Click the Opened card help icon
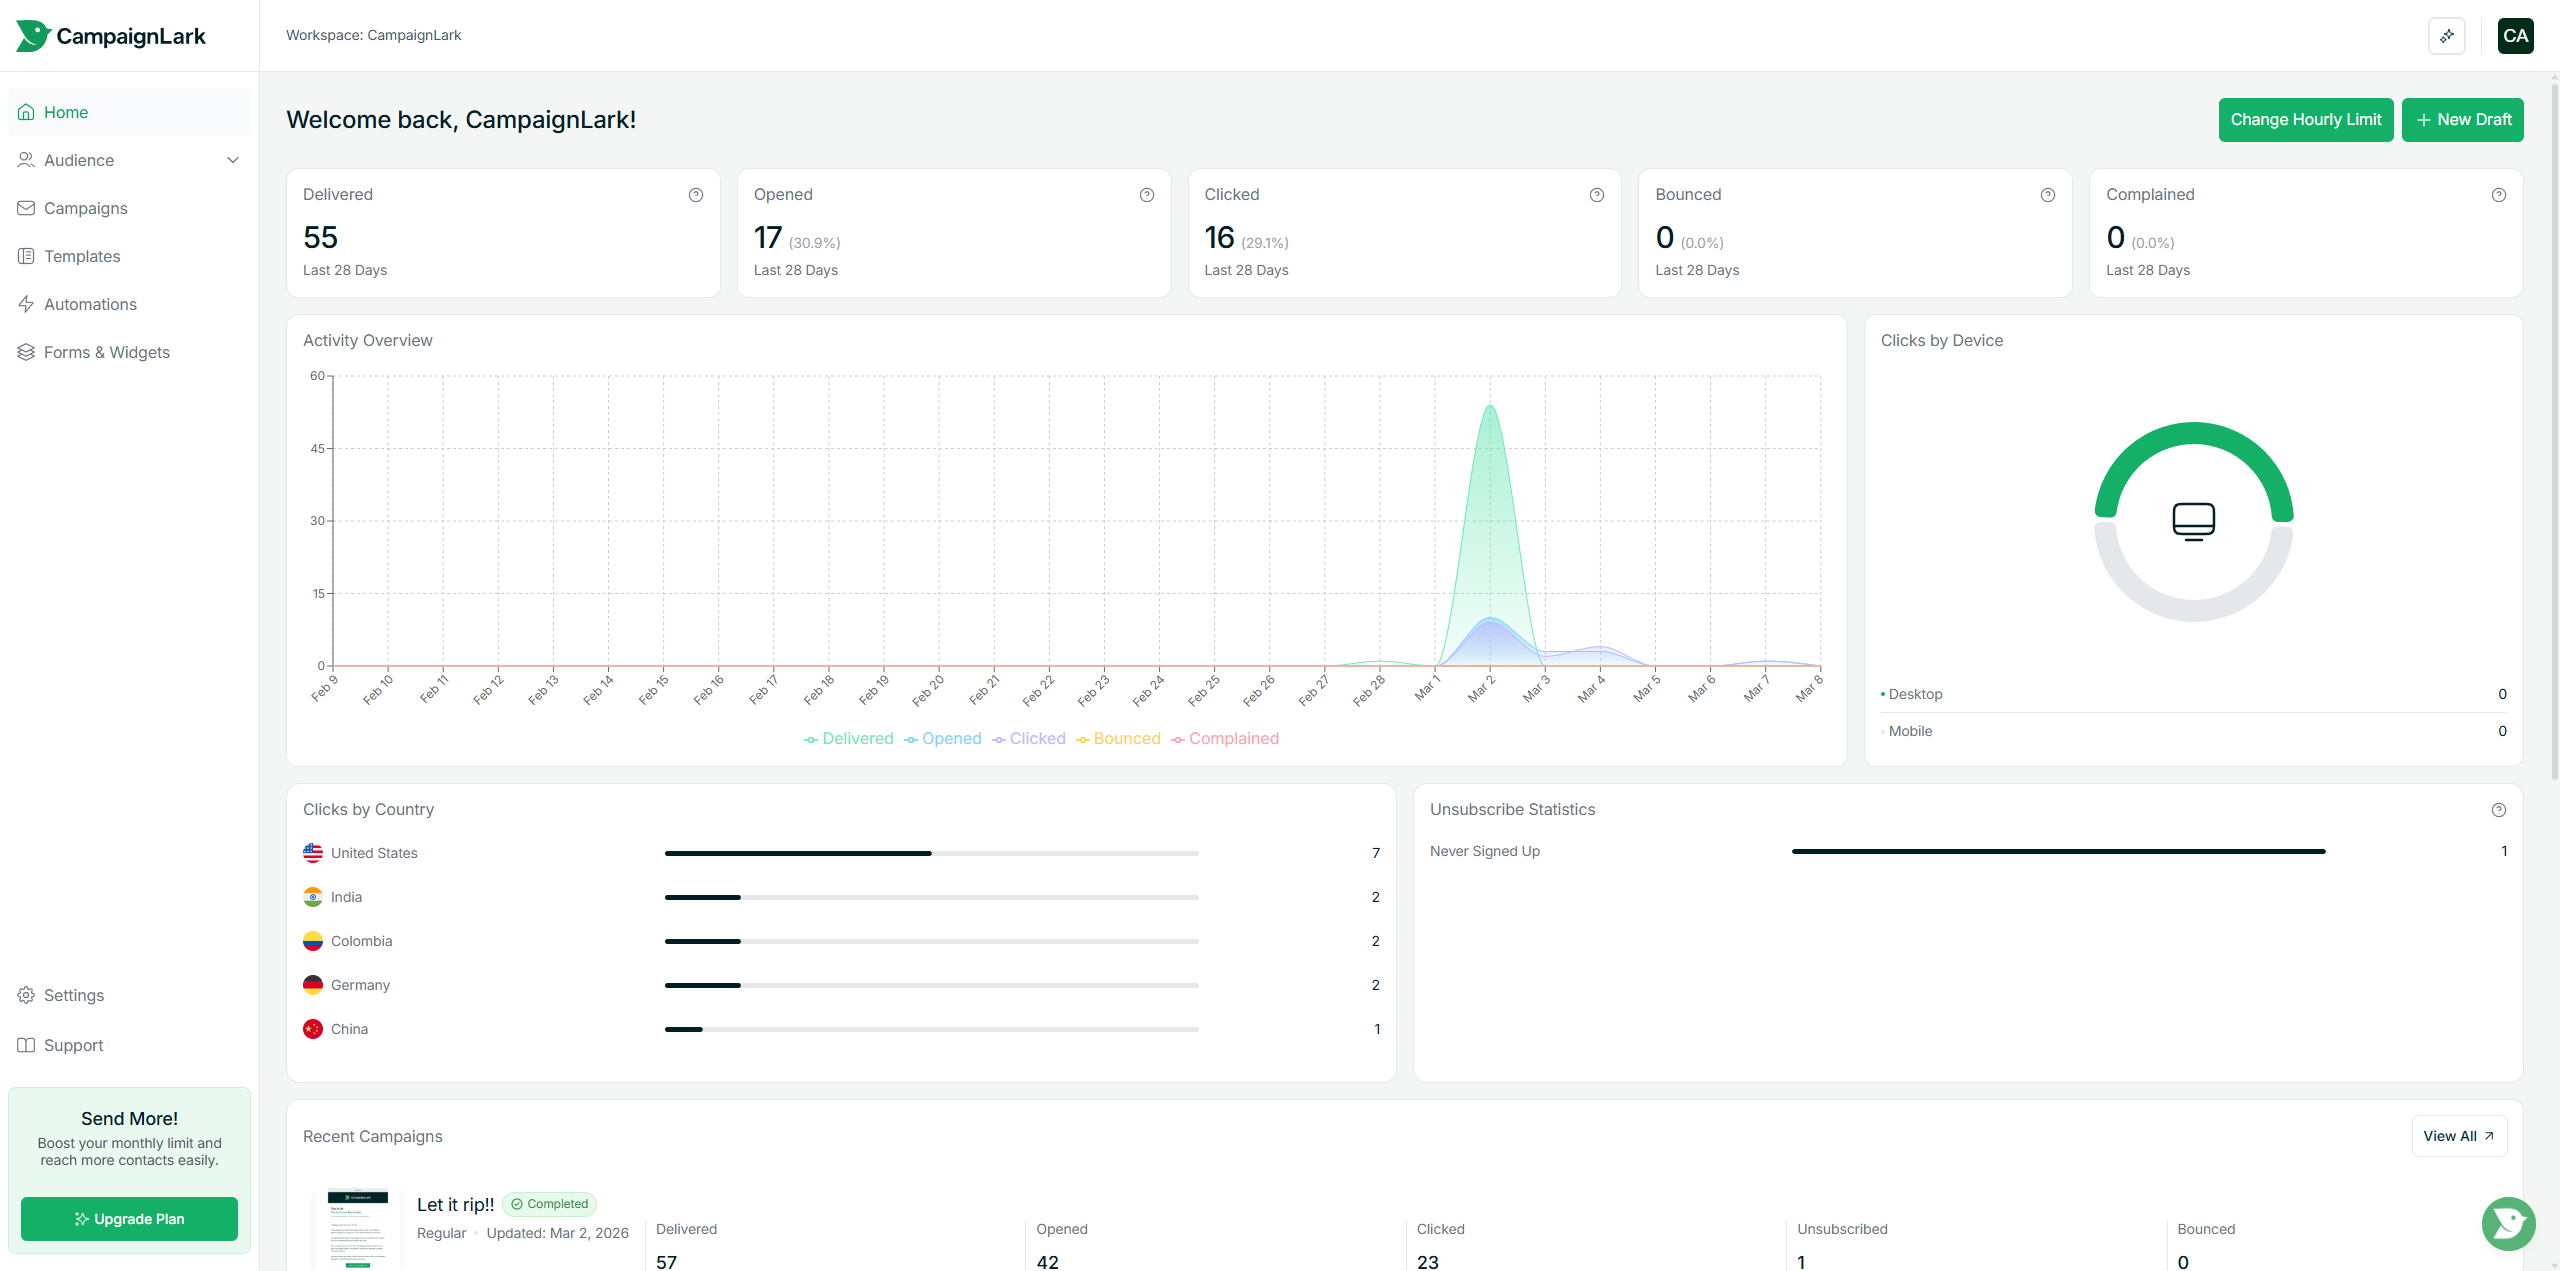2560x1271 pixels. coord(1147,195)
